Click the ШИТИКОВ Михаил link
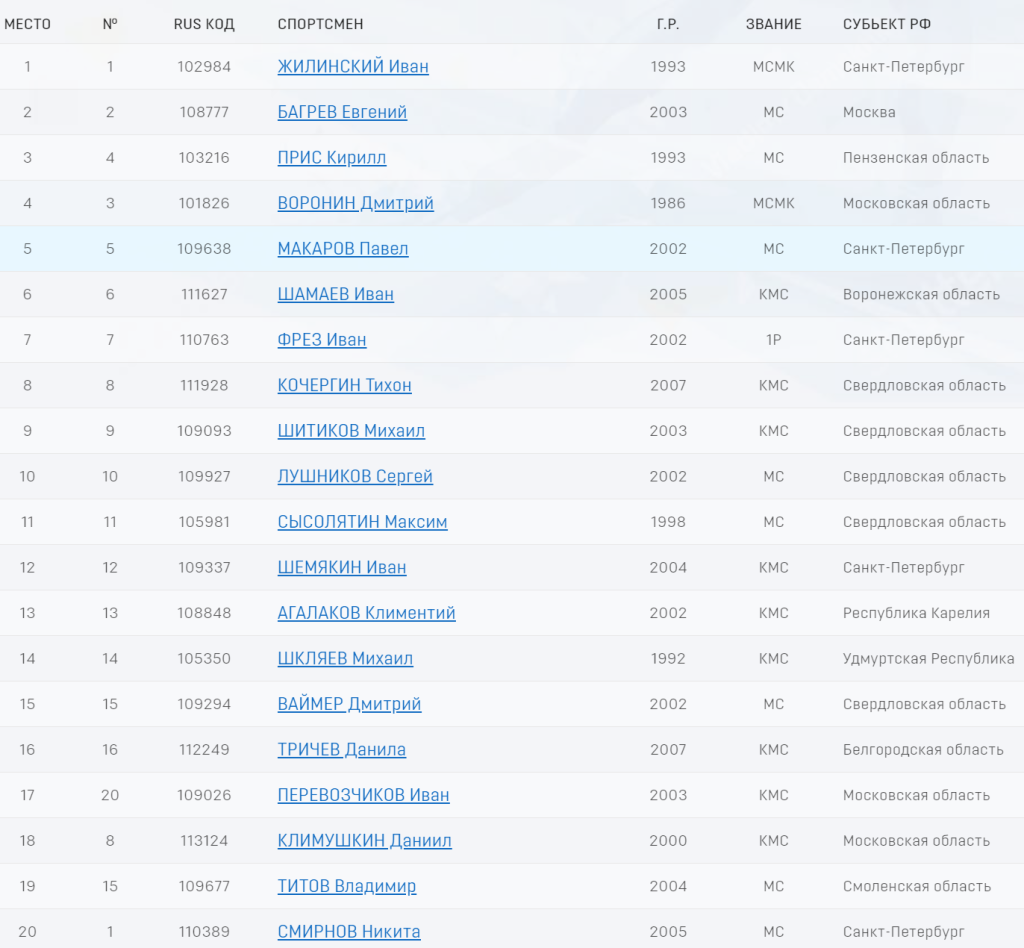 [351, 431]
